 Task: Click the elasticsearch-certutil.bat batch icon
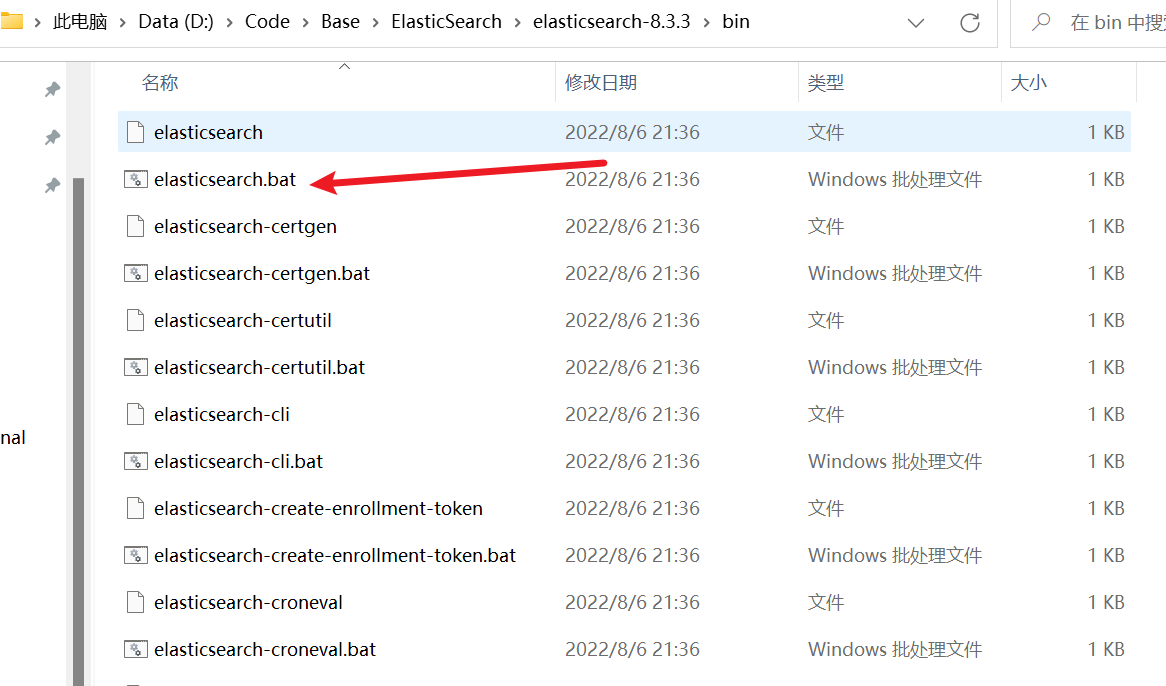(135, 367)
